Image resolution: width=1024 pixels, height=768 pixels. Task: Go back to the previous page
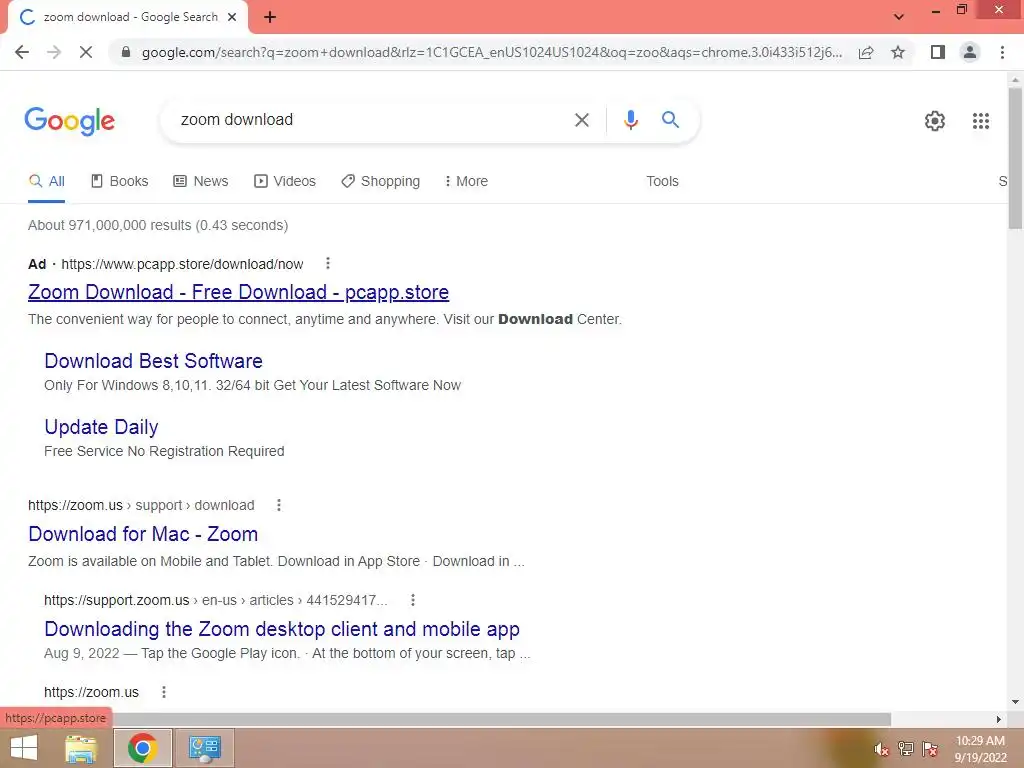22,52
